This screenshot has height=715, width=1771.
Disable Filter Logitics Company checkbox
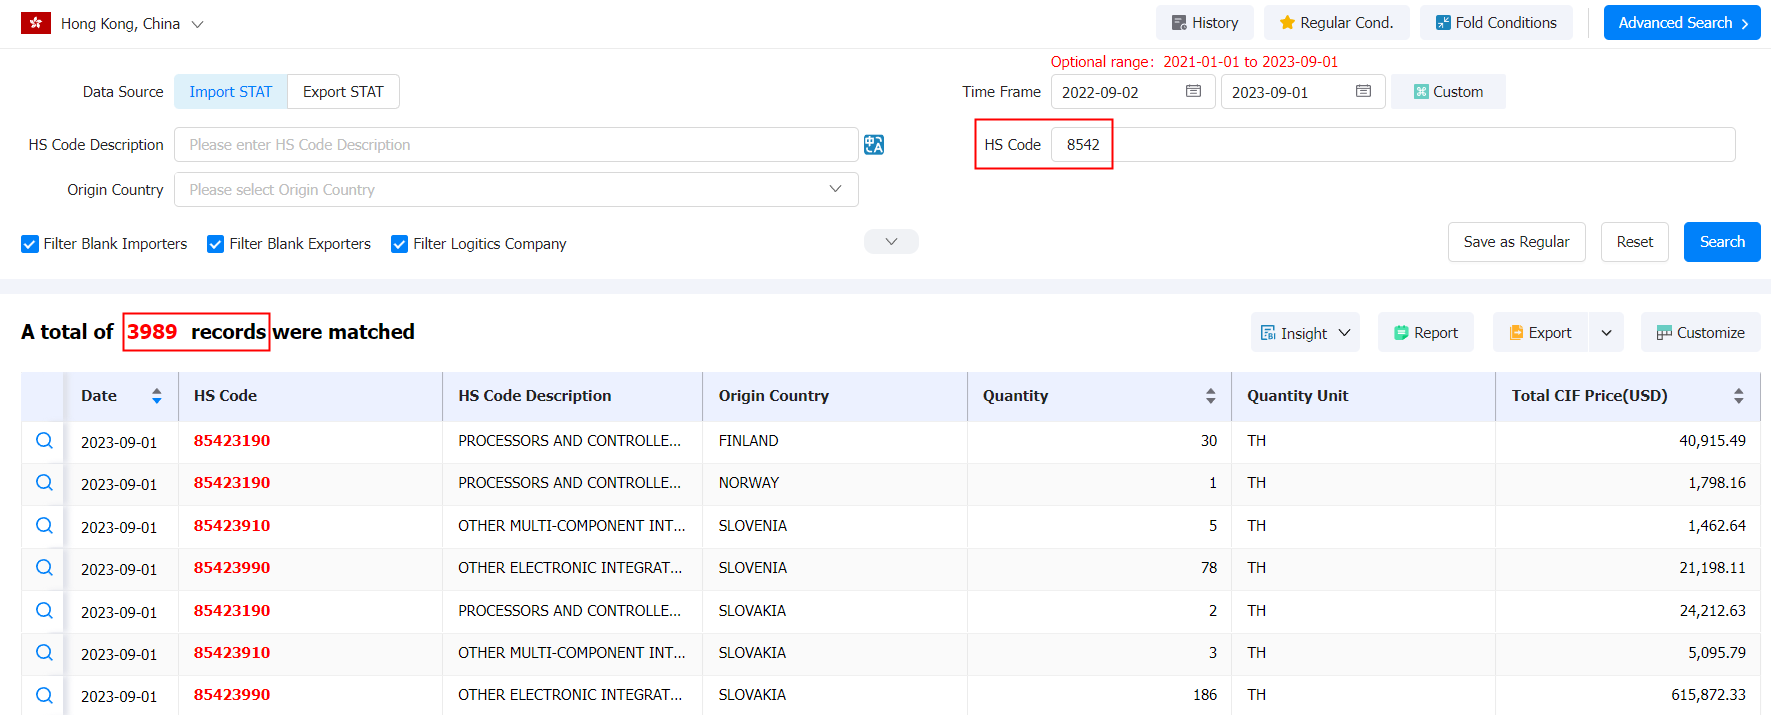[399, 244]
